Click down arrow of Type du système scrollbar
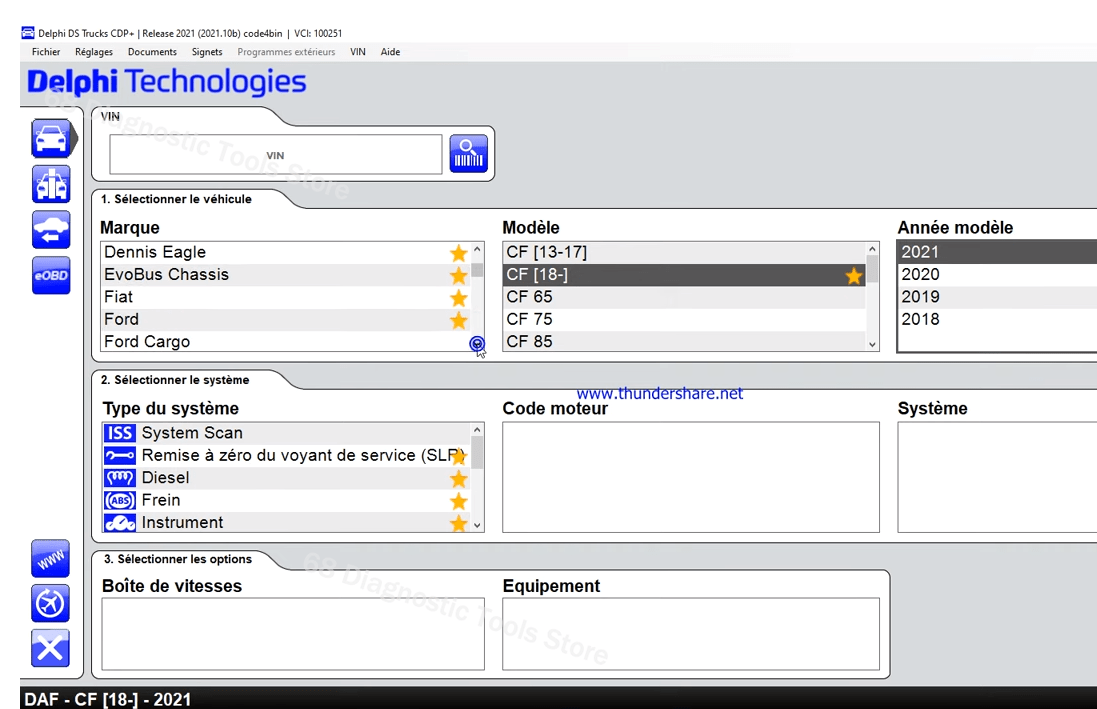Screen dimensions: 1097x709 point(477,525)
